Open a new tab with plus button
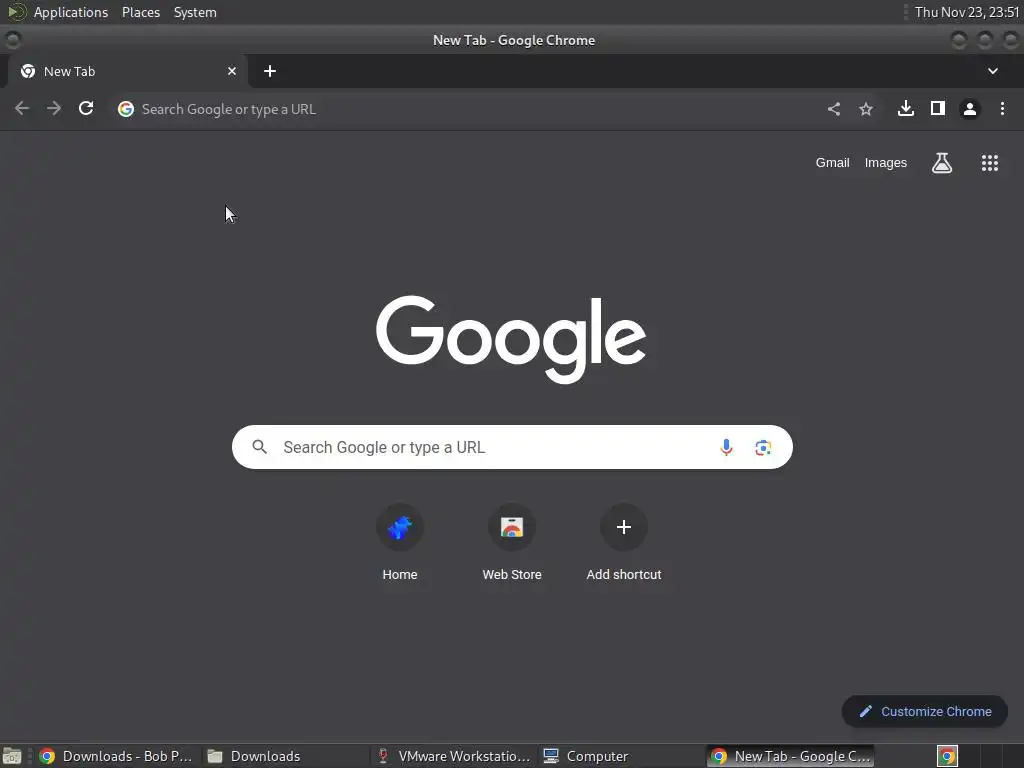1024x768 pixels. [x=270, y=71]
